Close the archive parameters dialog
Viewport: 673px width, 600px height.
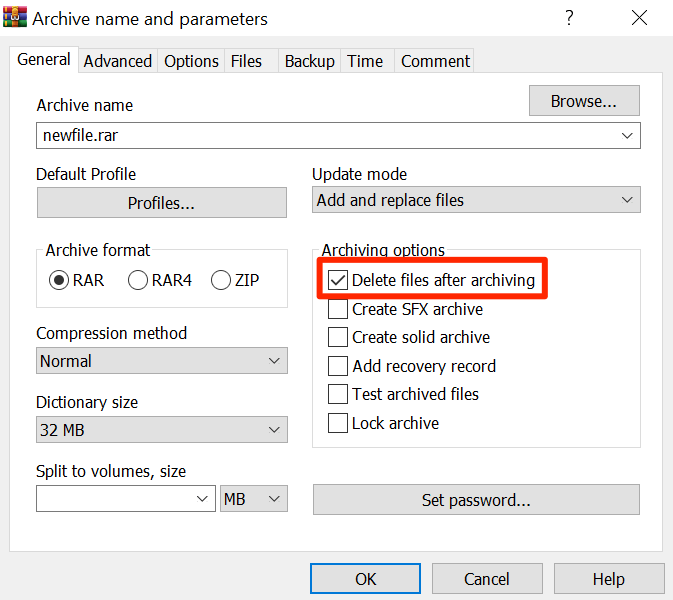coord(640,18)
